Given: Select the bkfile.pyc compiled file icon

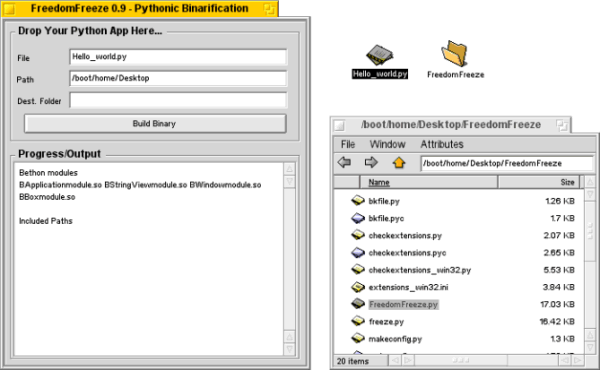Looking at the screenshot, I should [358, 218].
